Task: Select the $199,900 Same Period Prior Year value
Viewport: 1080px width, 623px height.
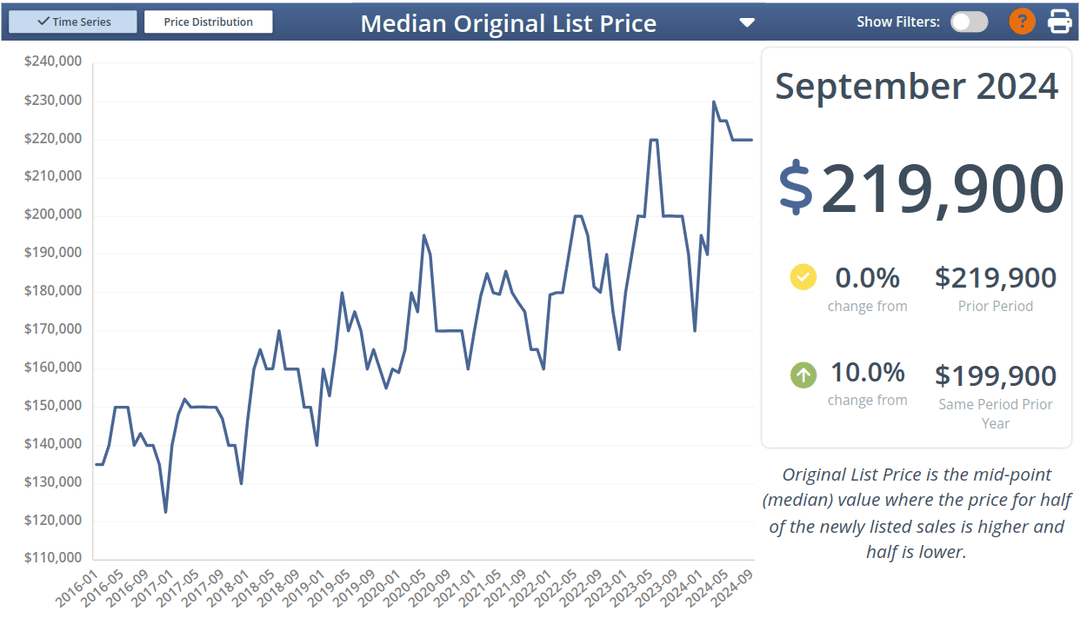Action: (995, 376)
